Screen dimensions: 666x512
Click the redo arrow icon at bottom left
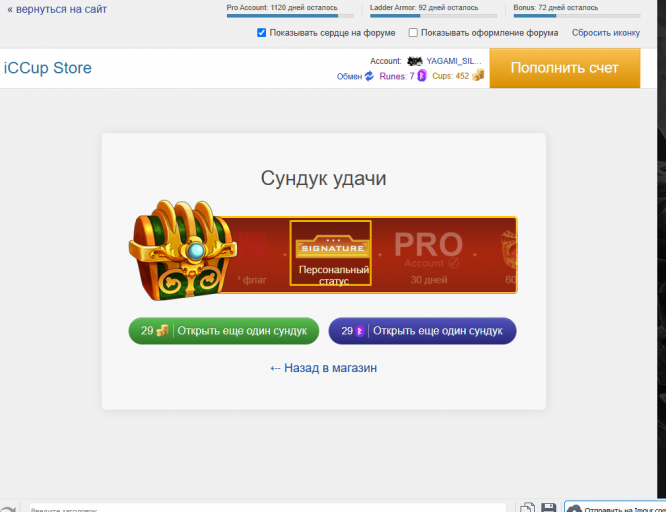[x=8, y=509]
